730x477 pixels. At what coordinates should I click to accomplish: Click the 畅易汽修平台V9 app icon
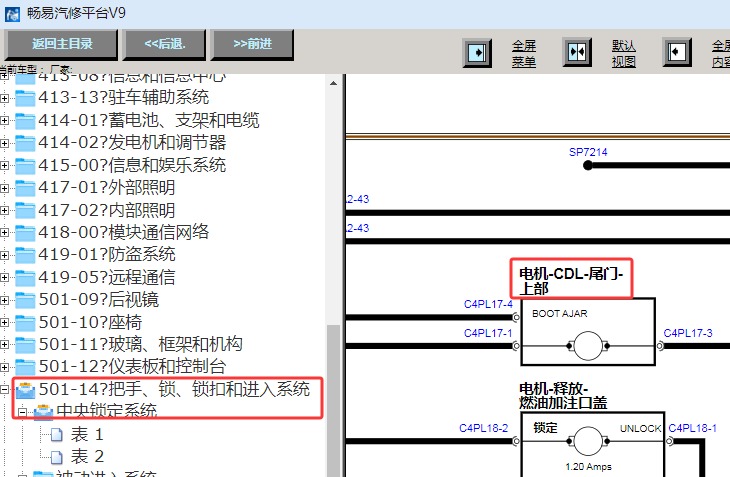tap(12, 13)
